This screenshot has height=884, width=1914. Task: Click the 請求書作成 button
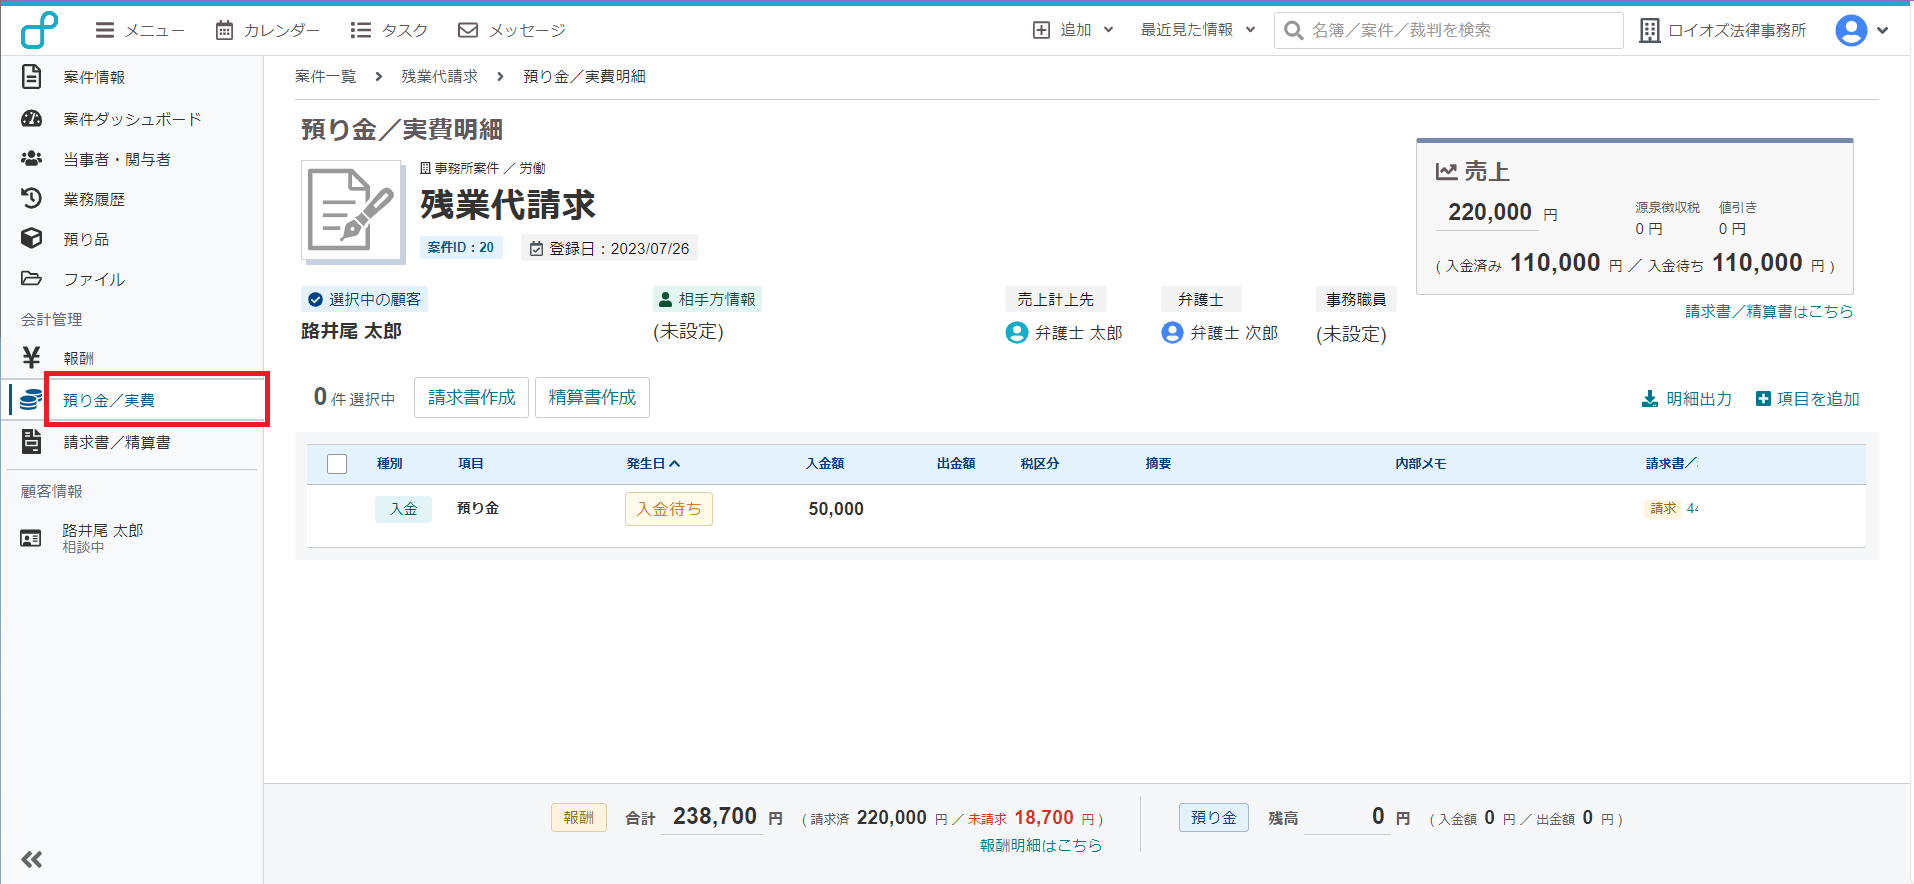click(x=472, y=397)
